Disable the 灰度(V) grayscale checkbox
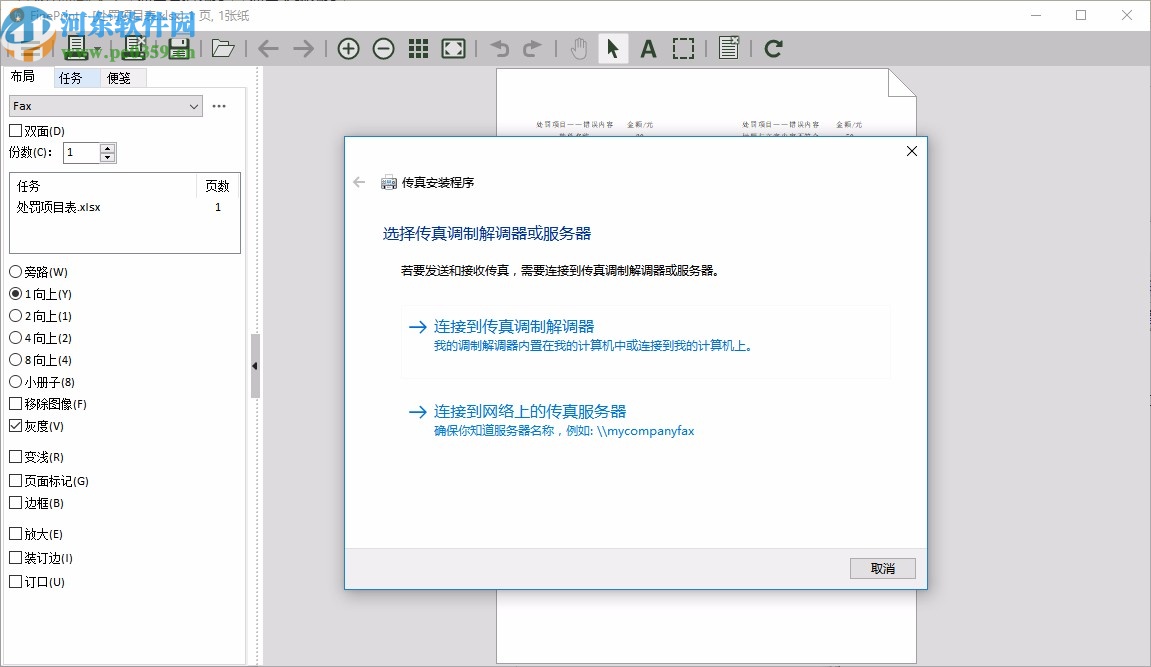Image resolution: width=1151 pixels, height=667 pixels. (15, 425)
